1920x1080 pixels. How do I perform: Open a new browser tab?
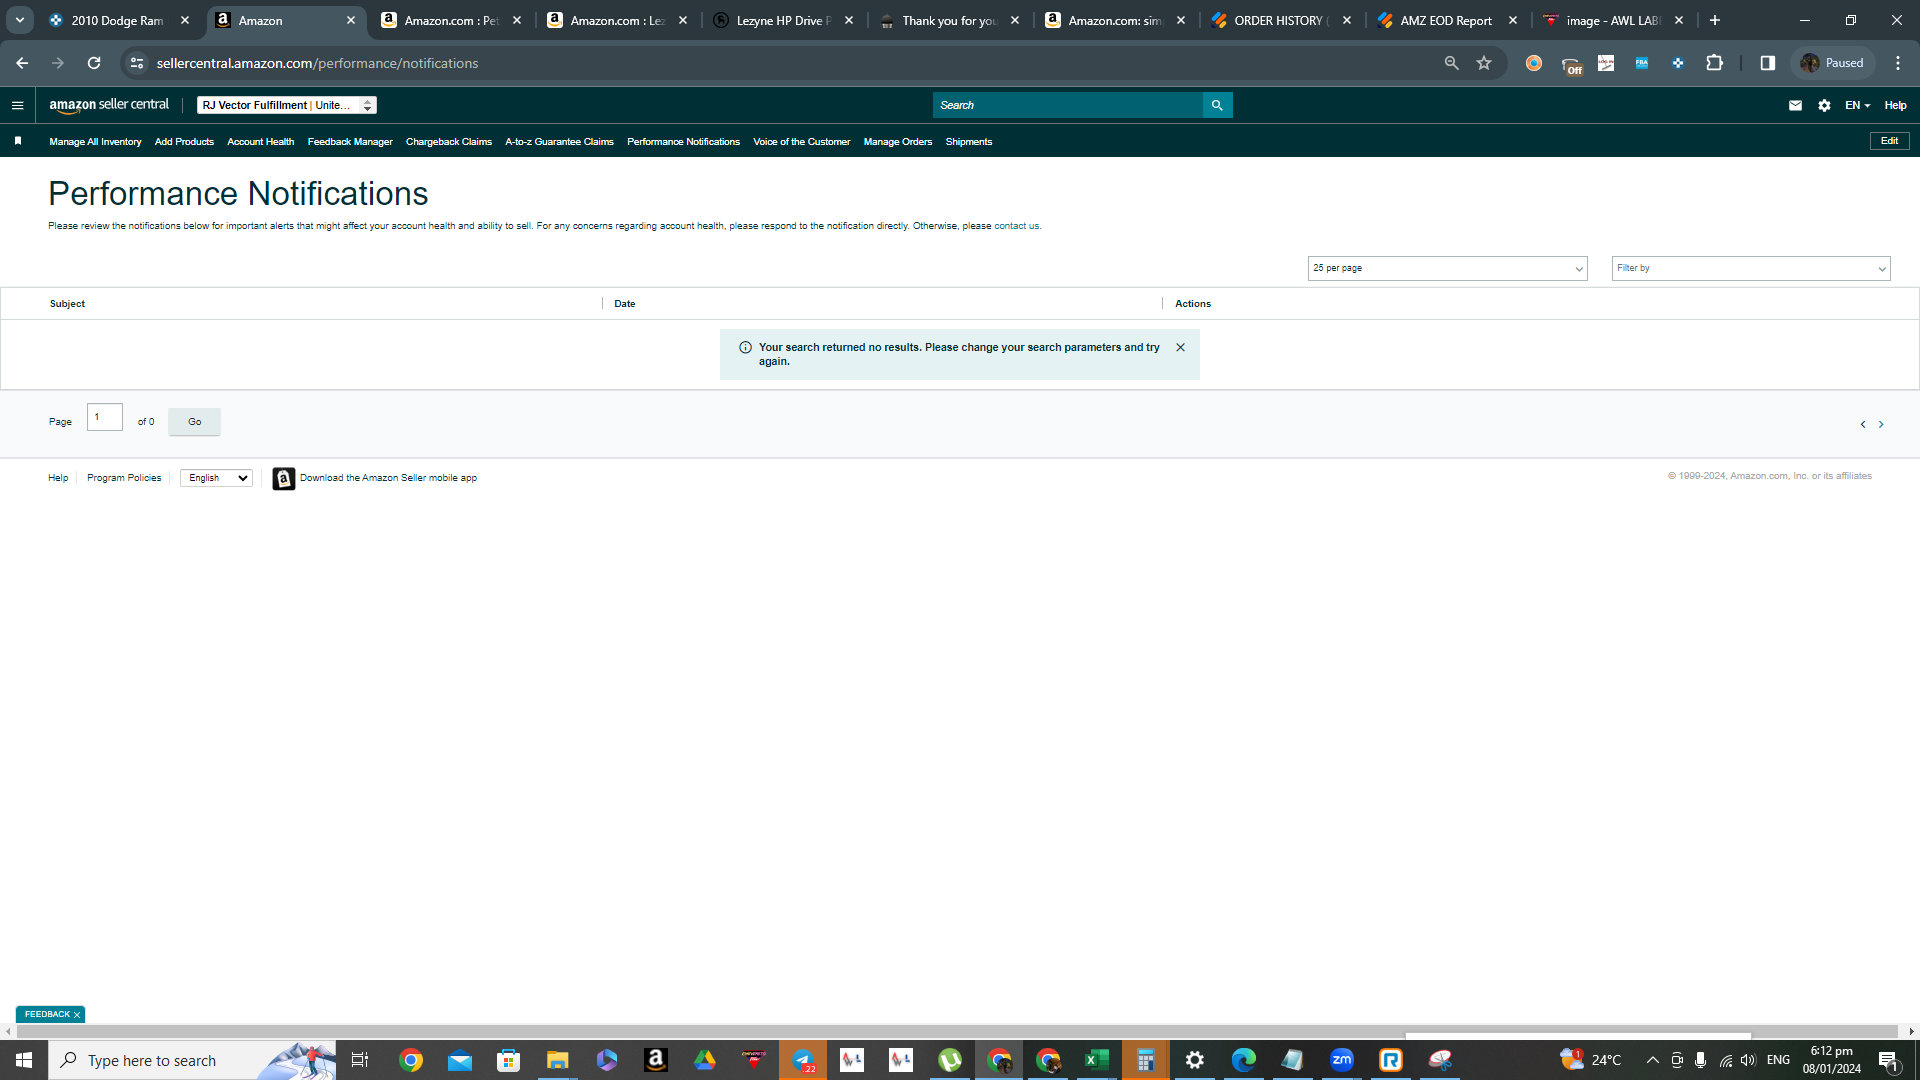point(1714,20)
